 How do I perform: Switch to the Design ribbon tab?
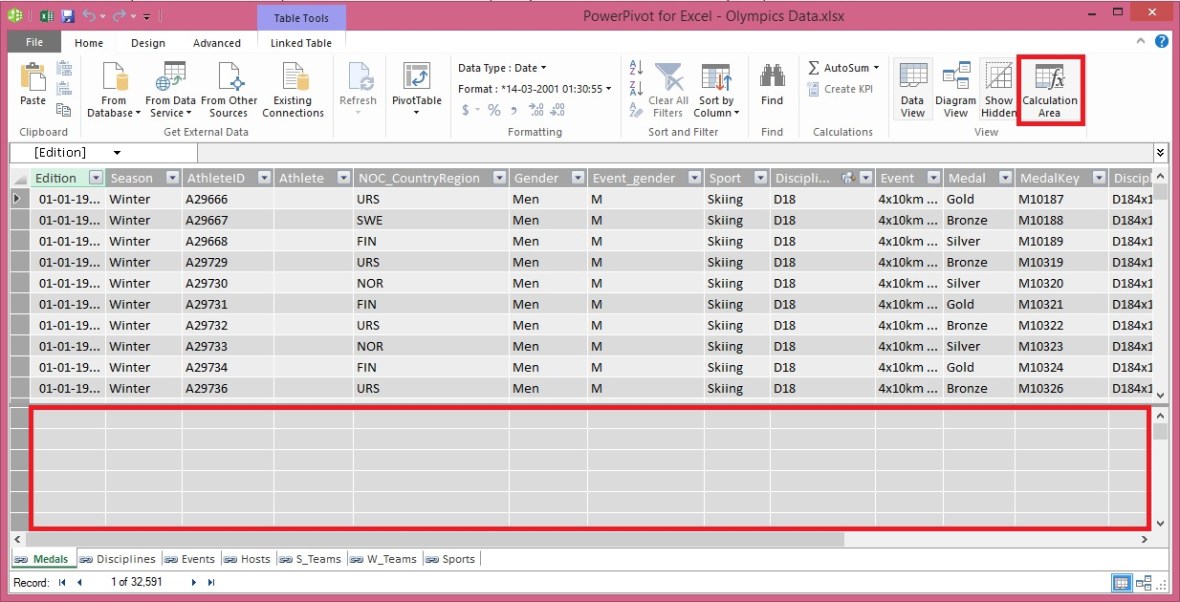coord(148,43)
